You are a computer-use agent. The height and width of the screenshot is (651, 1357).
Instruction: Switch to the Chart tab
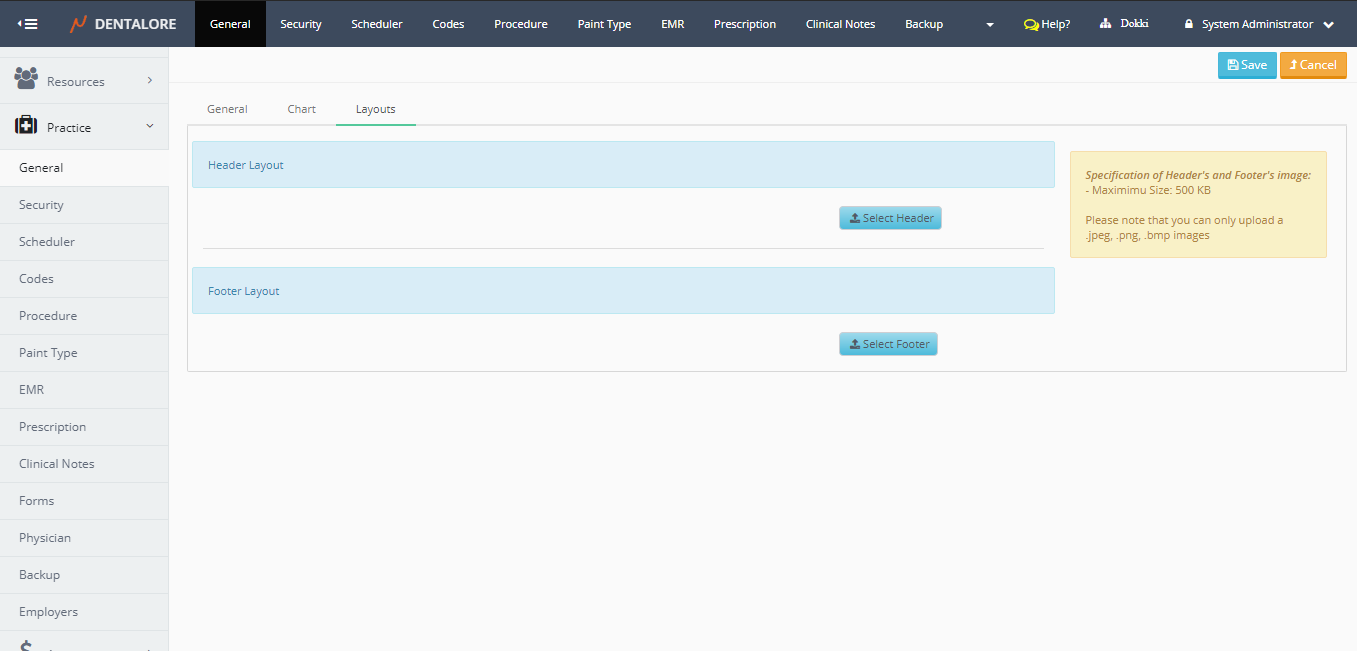click(301, 109)
